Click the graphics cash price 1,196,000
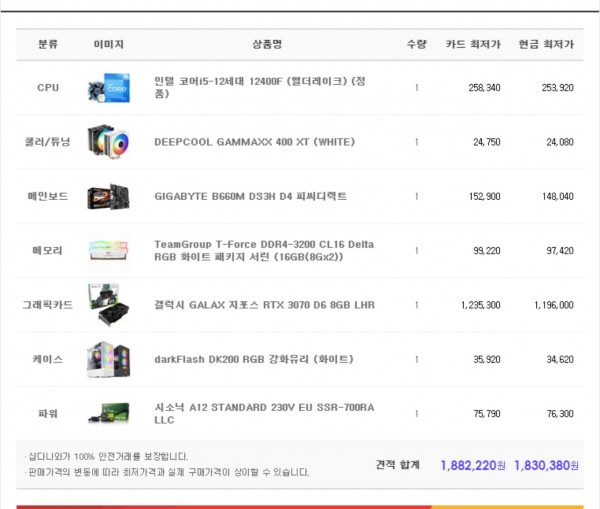This screenshot has width=600, height=509. 554,305
